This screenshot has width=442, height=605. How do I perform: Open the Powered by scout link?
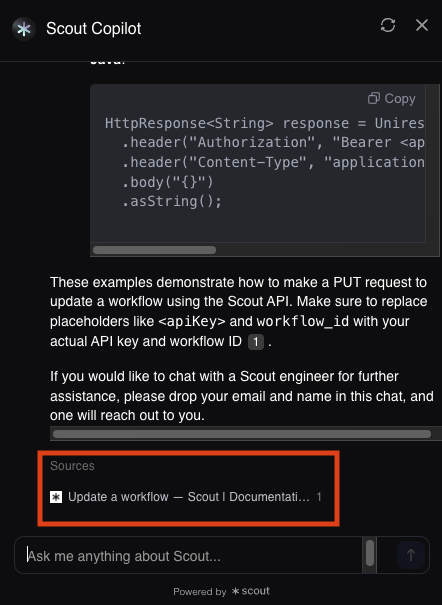221,591
